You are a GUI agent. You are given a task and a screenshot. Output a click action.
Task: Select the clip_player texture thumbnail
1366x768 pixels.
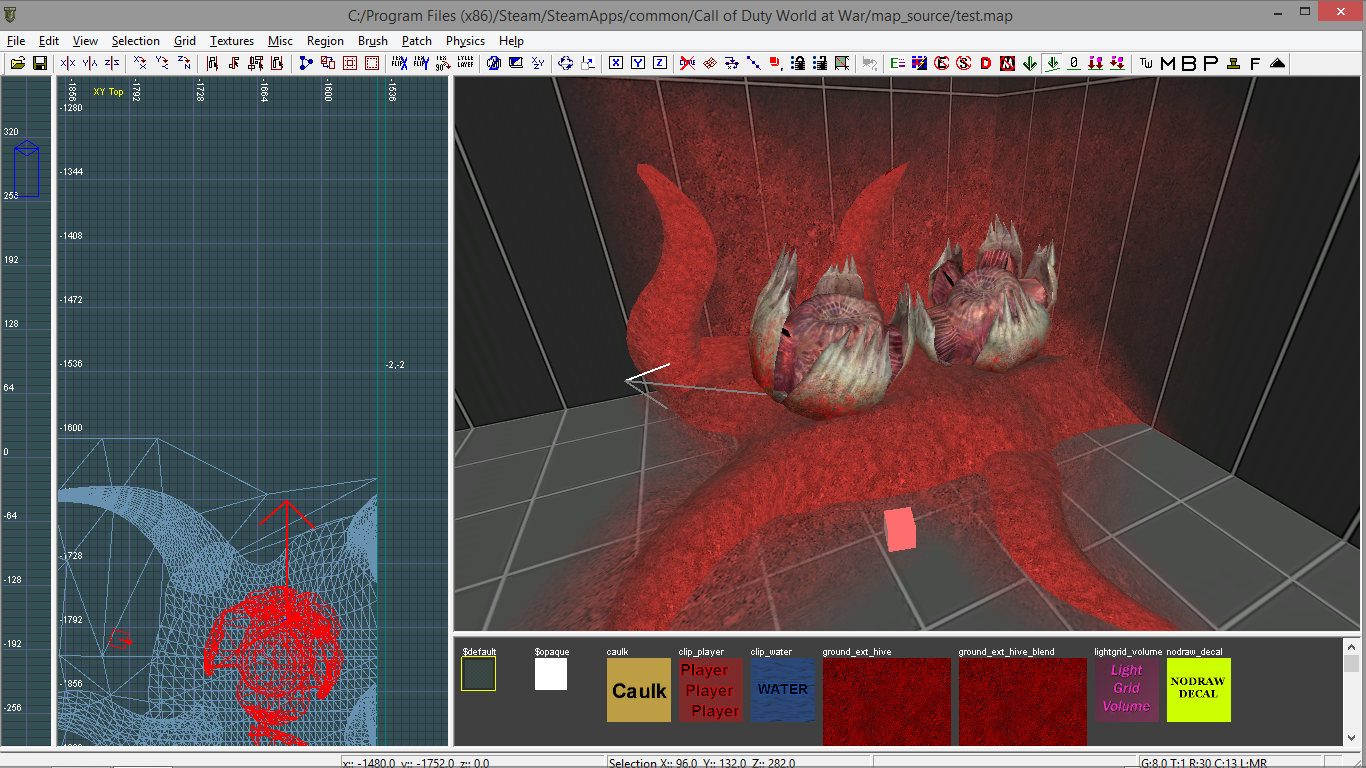(x=711, y=690)
